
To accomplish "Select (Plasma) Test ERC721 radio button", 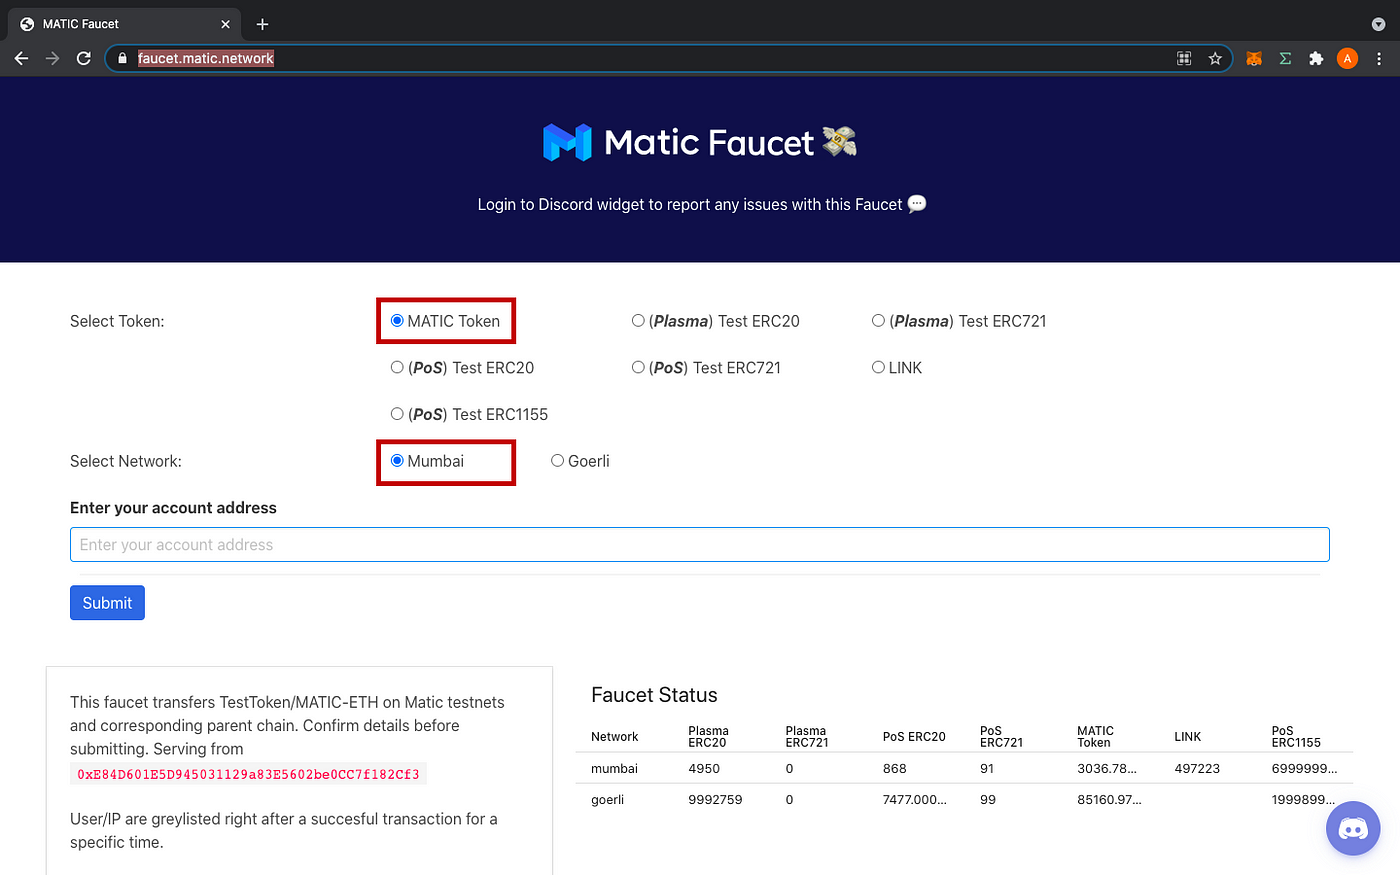I will (x=878, y=321).
